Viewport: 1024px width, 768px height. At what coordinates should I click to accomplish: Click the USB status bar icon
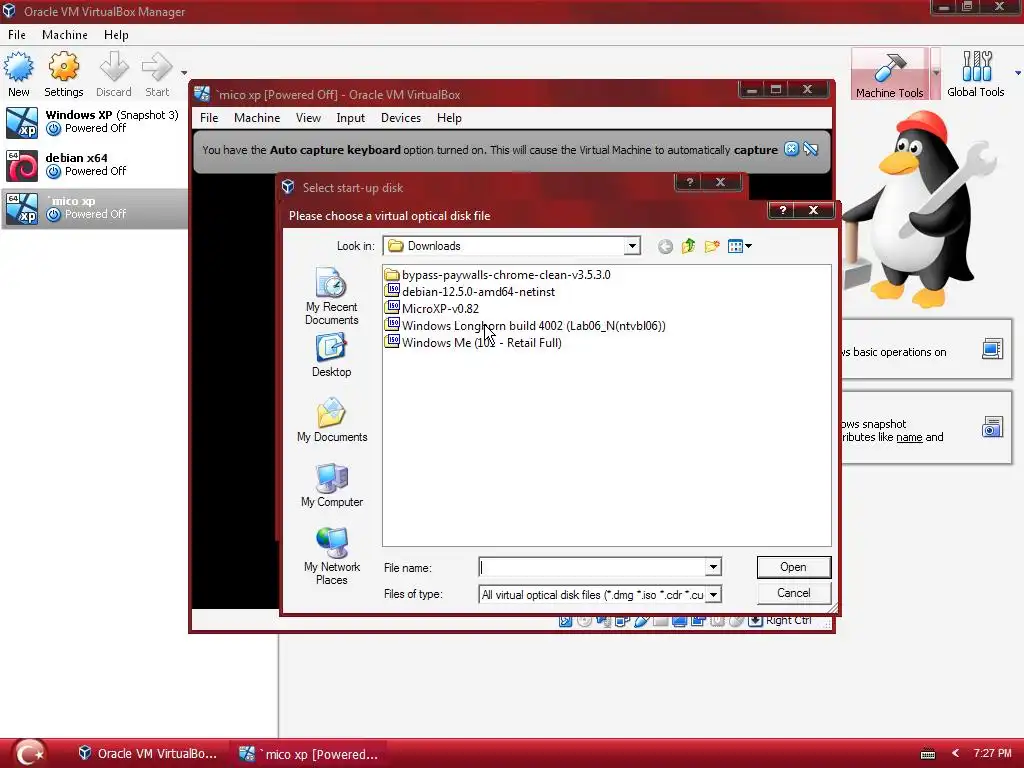point(641,620)
